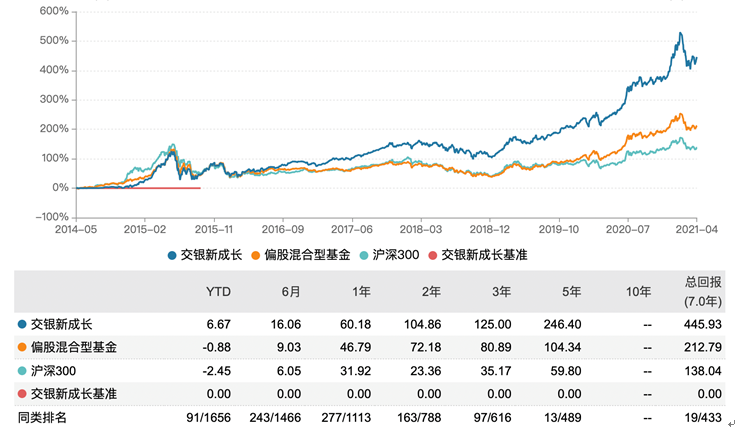
Task: Click 2-year ranking 163/788
Action: pyautogui.click(x=419, y=417)
